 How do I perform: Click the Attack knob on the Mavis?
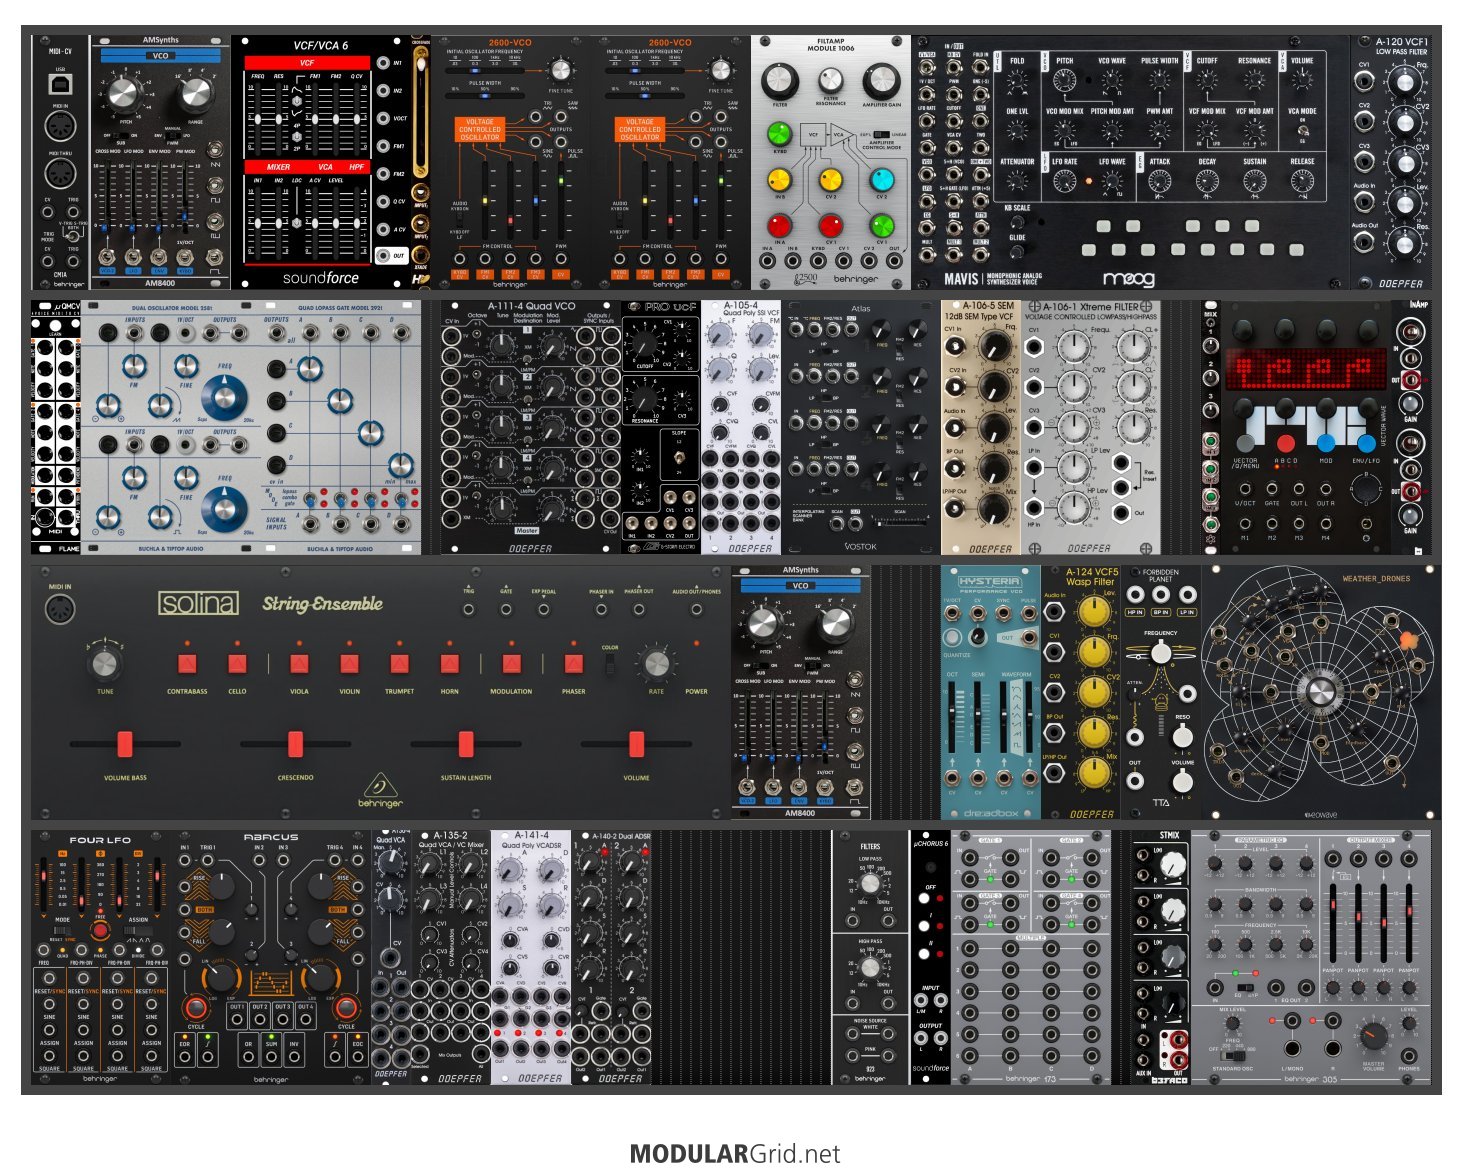tap(1160, 182)
